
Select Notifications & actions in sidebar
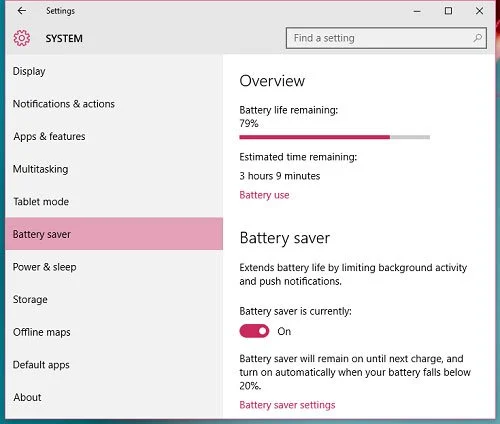pos(114,104)
